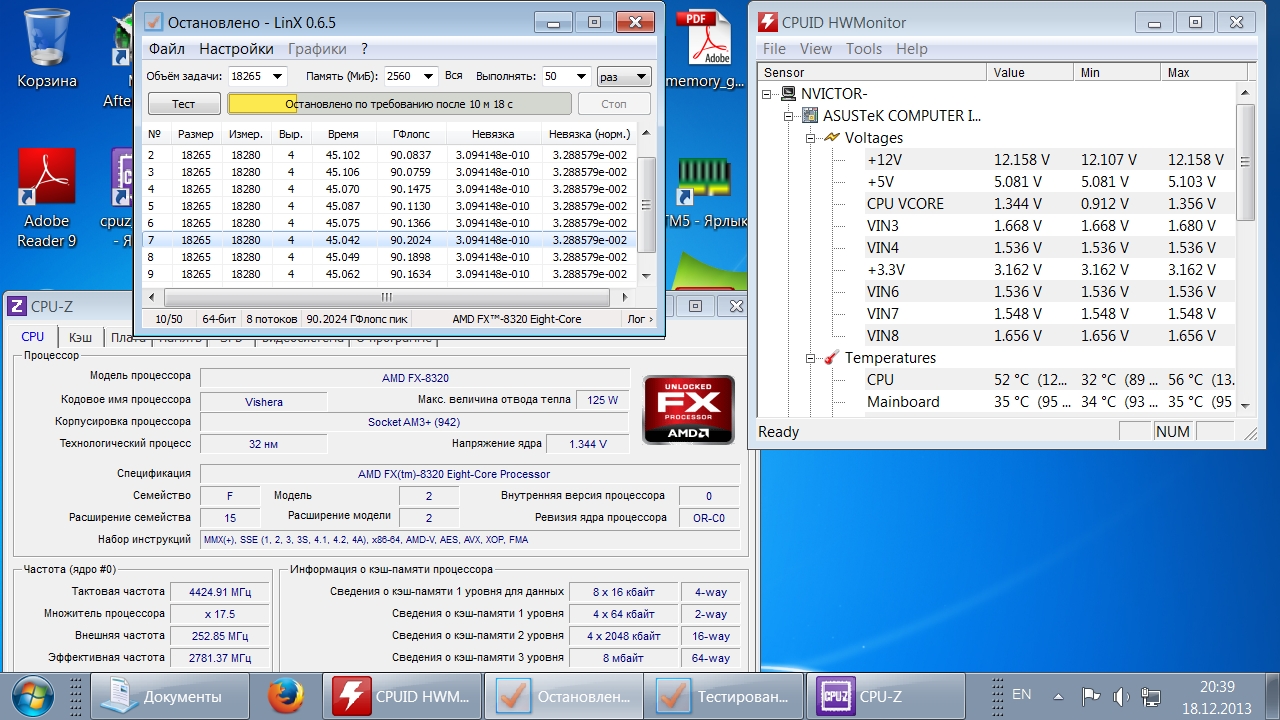Click the HWMonitor vertical scrollbar thumb
Screen dimensions: 1280x720
point(1246,162)
